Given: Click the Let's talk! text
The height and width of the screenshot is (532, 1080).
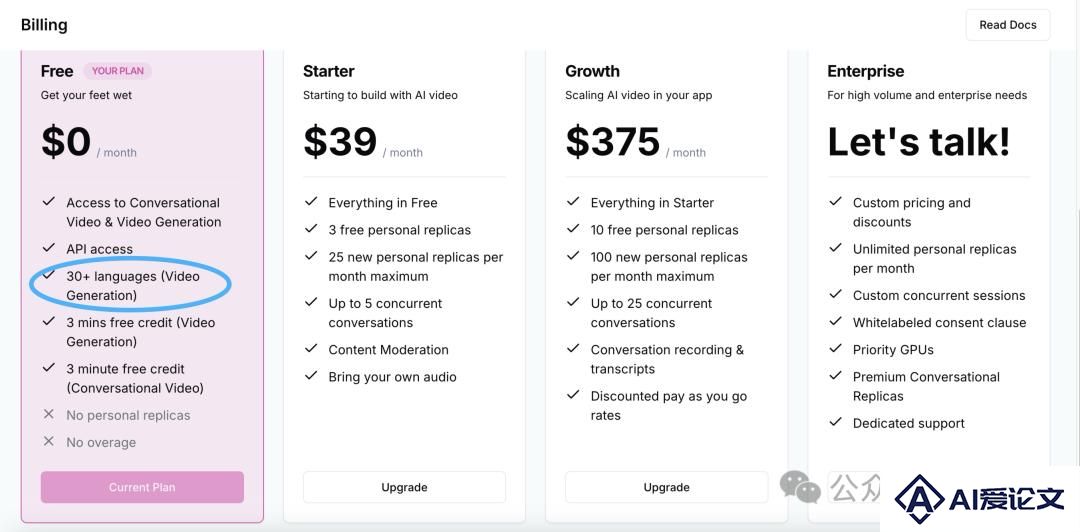Looking at the screenshot, I should tap(919, 141).
